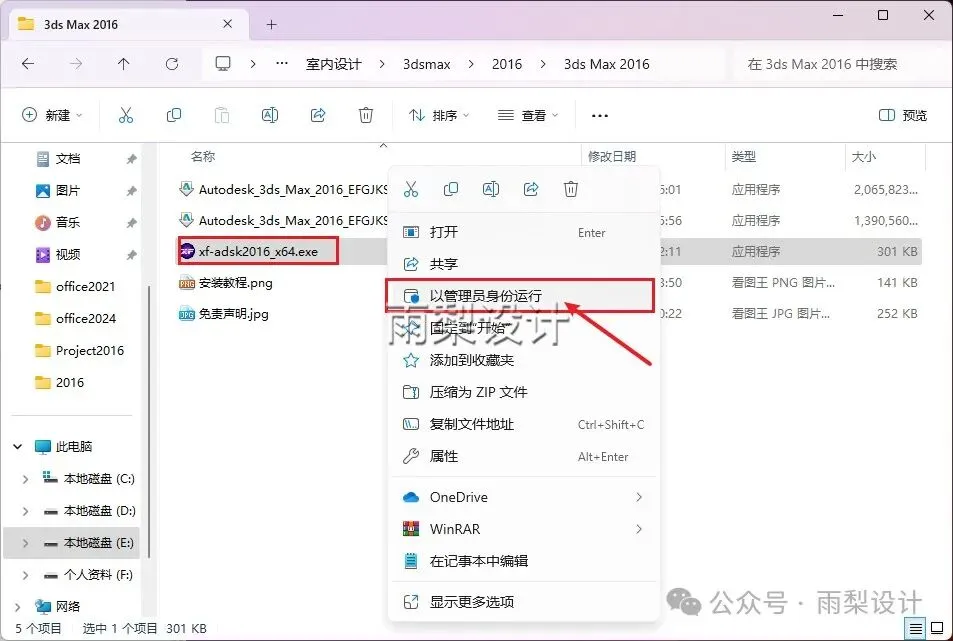Select the 免责声明.jpg file
953x641 pixels.
coord(233,314)
